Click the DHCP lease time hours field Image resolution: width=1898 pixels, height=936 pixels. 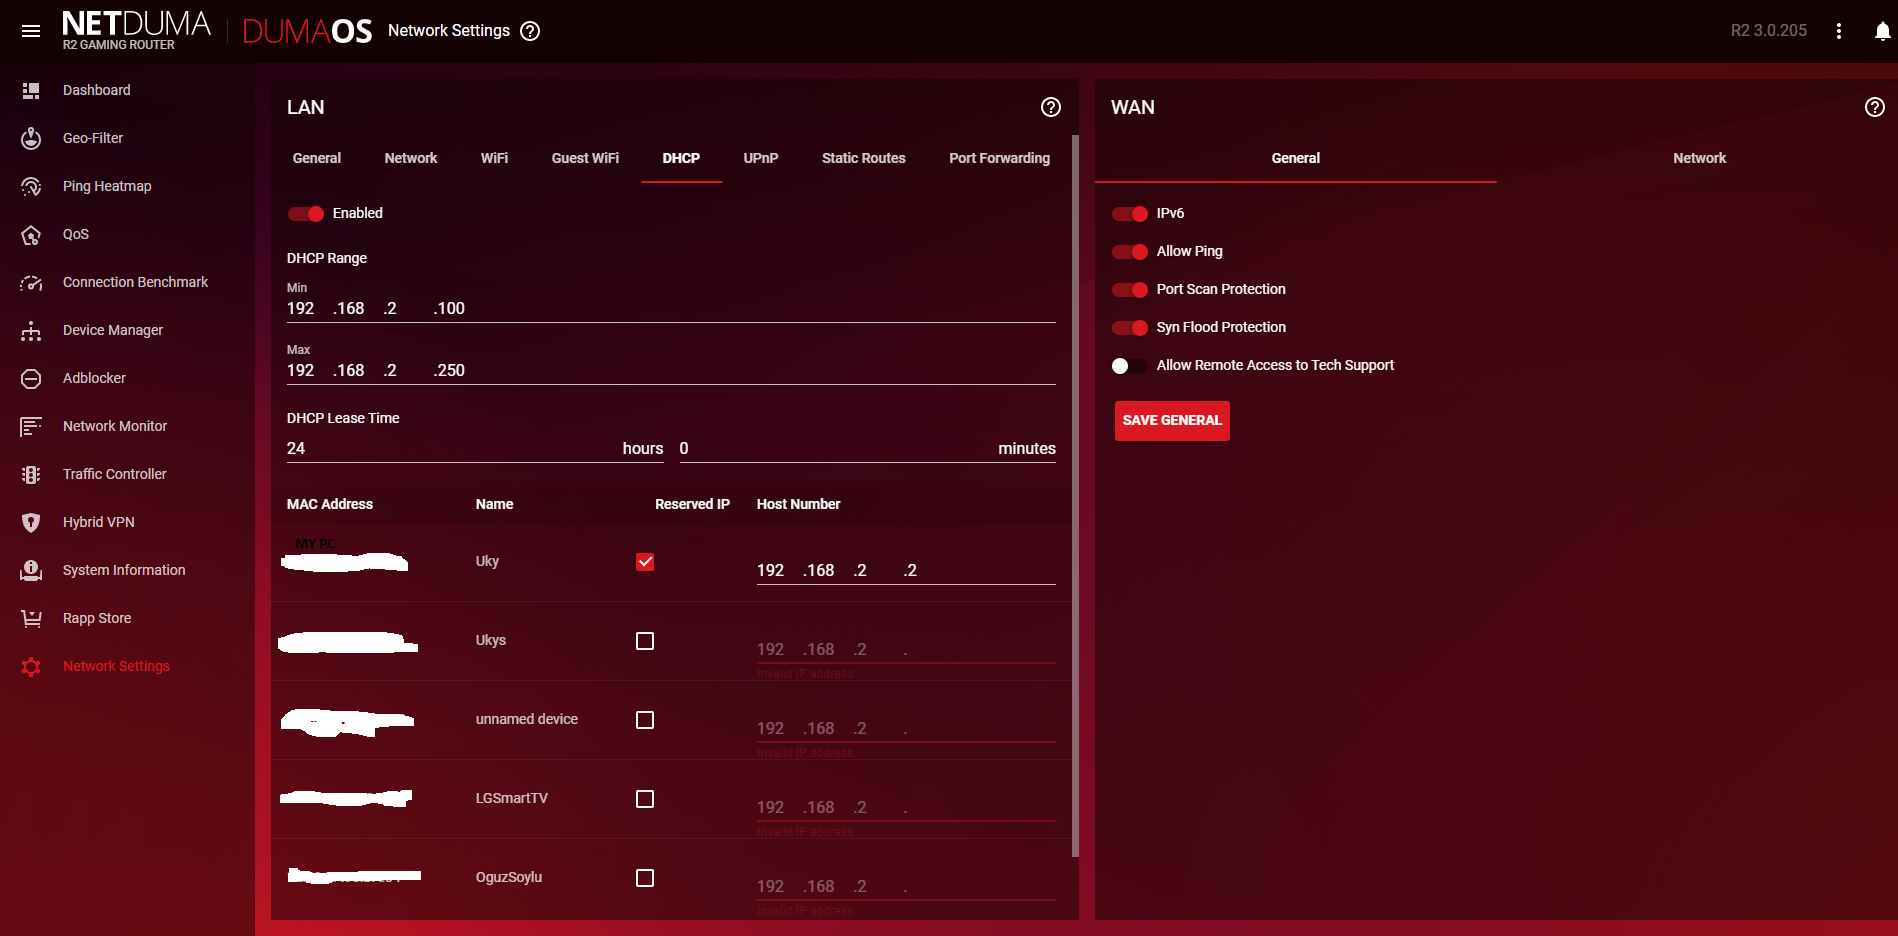(x=450, y=448)
